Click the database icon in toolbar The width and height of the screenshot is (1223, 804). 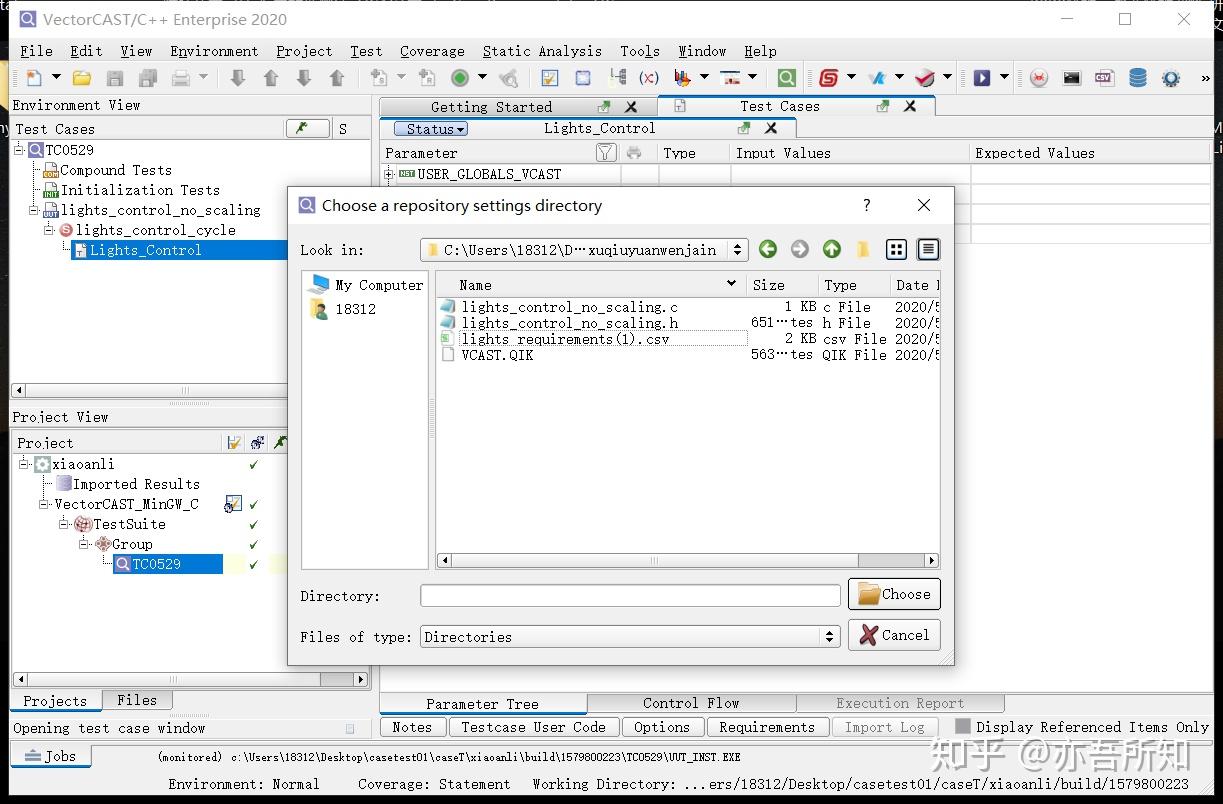1137,78
